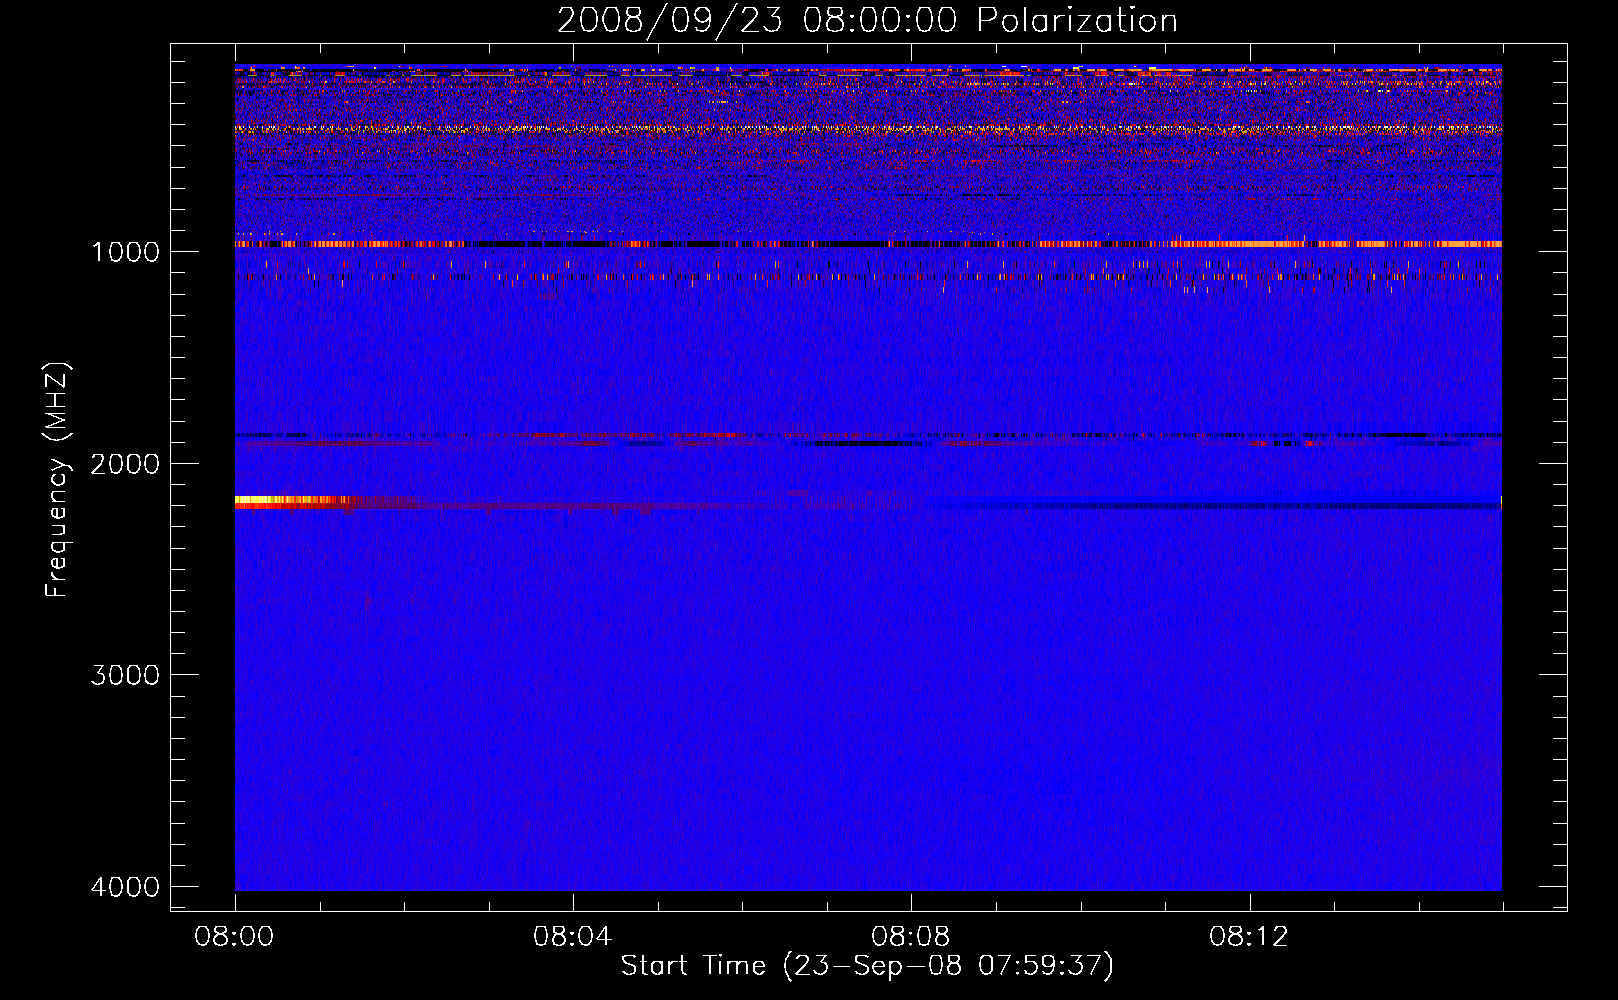Click the 1000 frequency tick label
1618x1000 pixels.
(125, 251)
